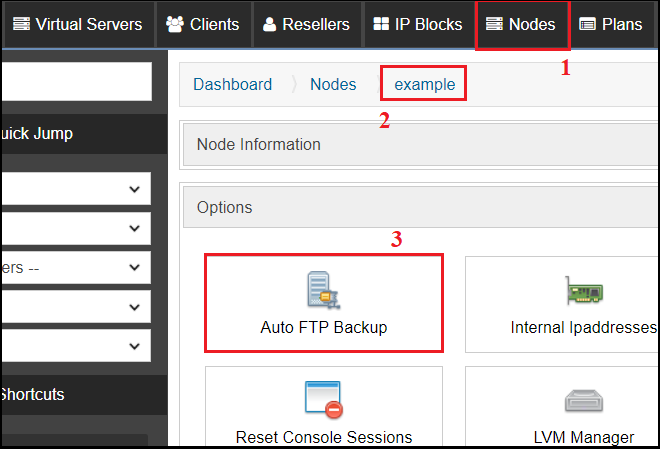660x449 pixels.
Task: Click the Plans menu icon
Action: click(x=588, y=24)
